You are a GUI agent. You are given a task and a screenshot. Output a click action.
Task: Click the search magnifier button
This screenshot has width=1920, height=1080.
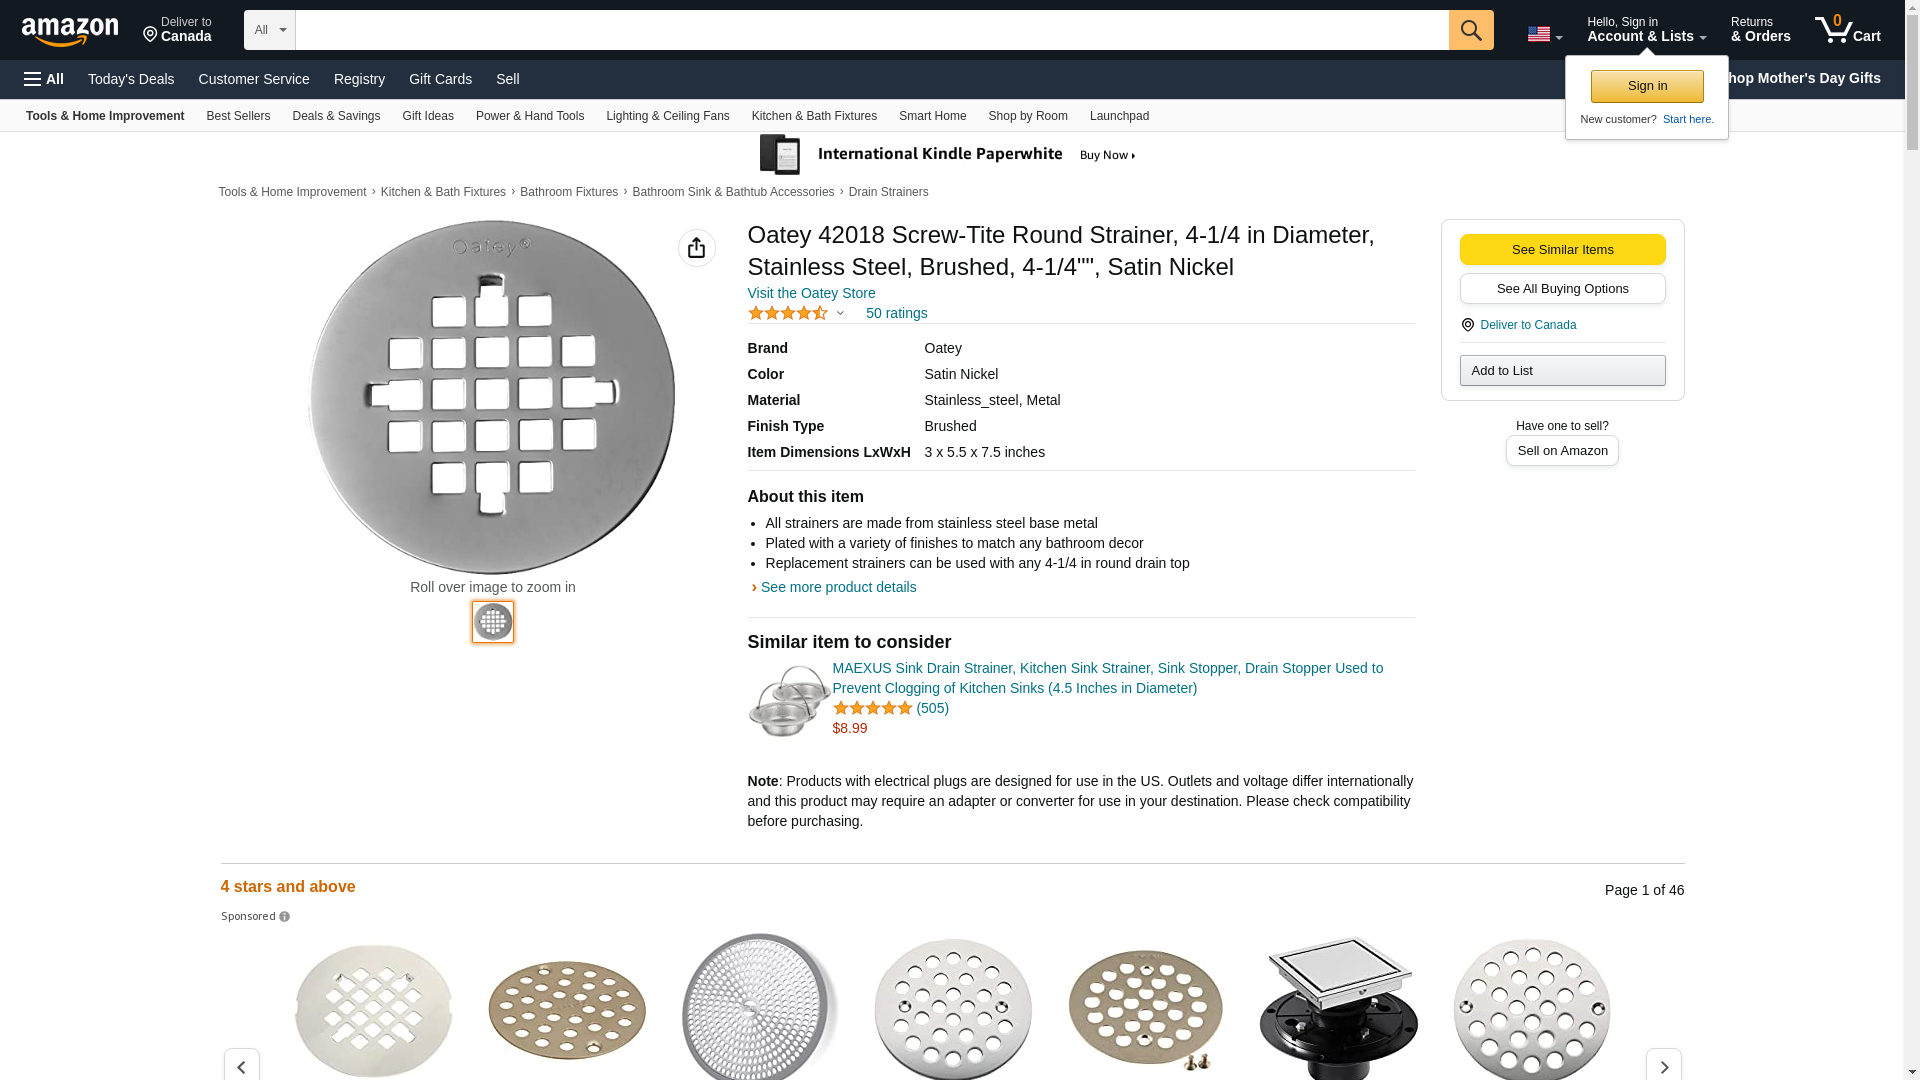1470,30
